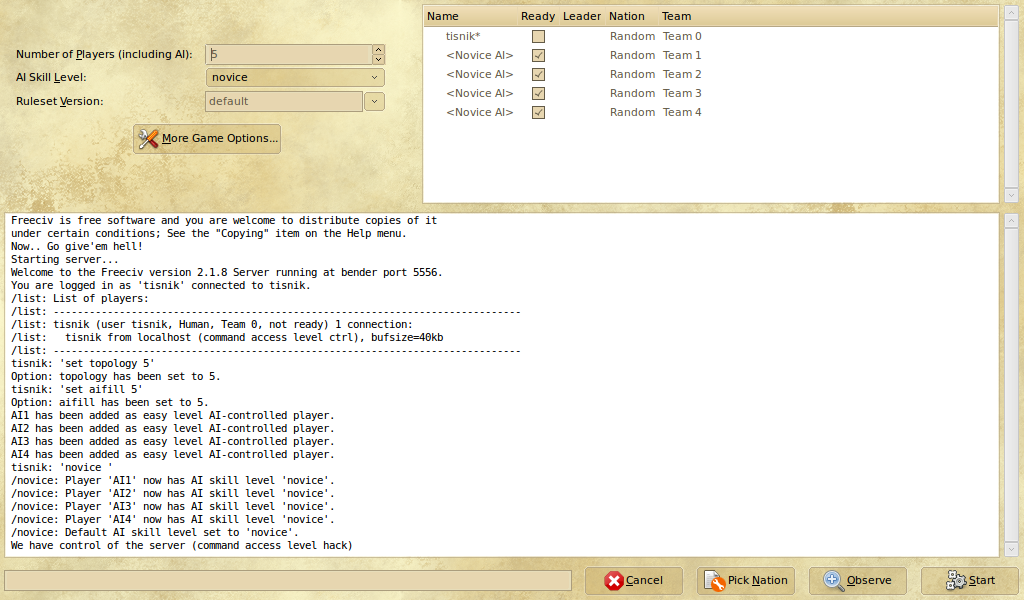This screenshot has height=600, width=1024.
Task: Click the Random nation cell for tisnik
Action: [632, 37]
